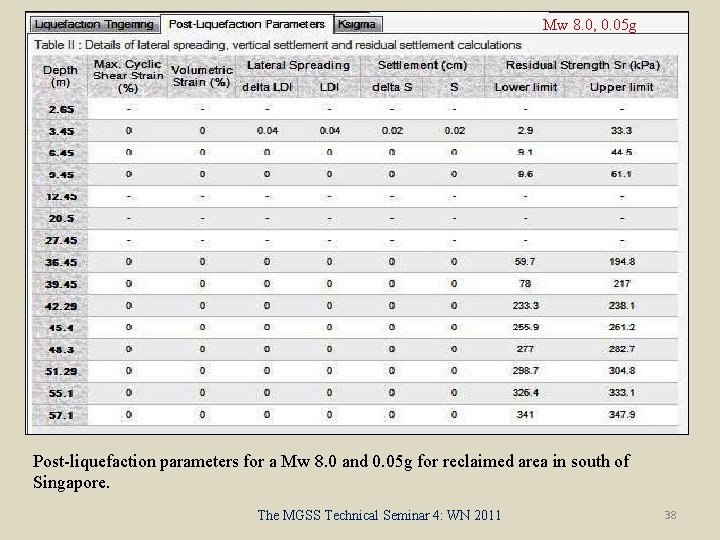Switch to the Liquefaction Triggering tab
Screen dimensions: 720x540
click(95, 24)
